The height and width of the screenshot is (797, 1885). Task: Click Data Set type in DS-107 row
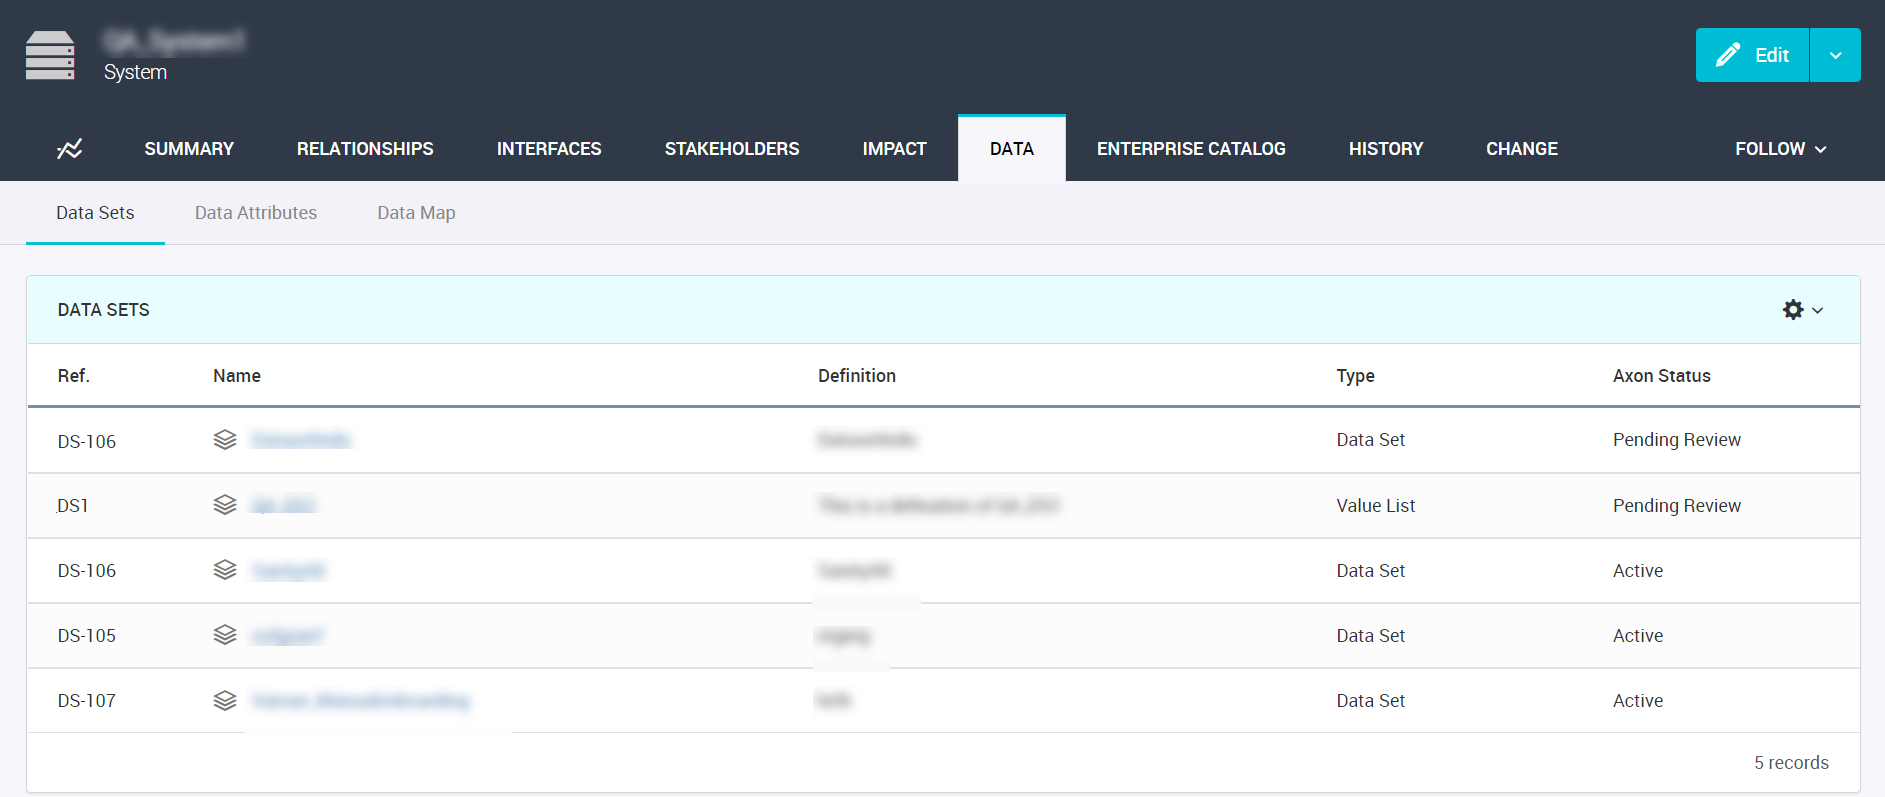1371,701
